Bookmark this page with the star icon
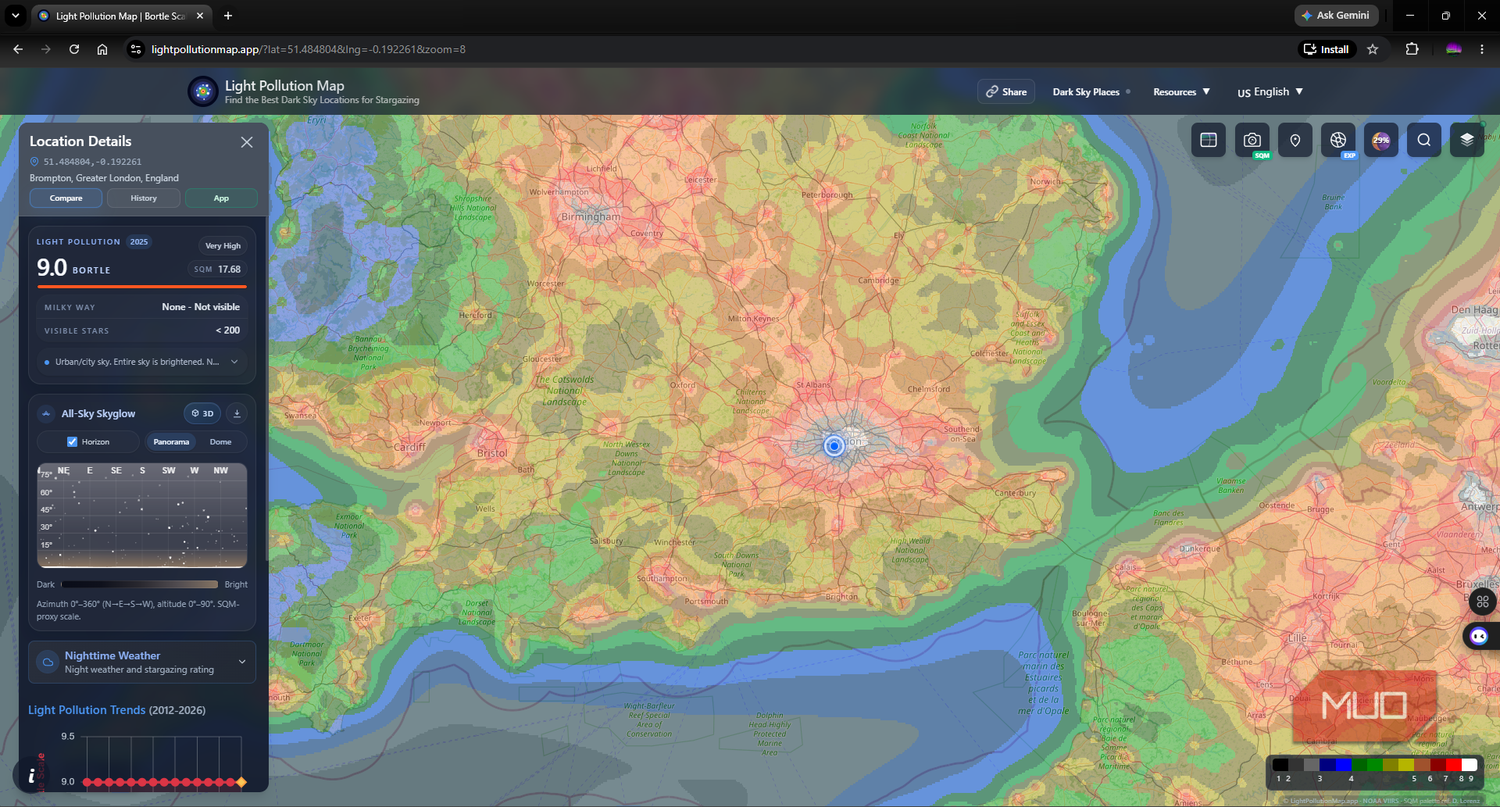Image resolution: width=1500 pixels, height=807 pixels. pos(1372,49)
